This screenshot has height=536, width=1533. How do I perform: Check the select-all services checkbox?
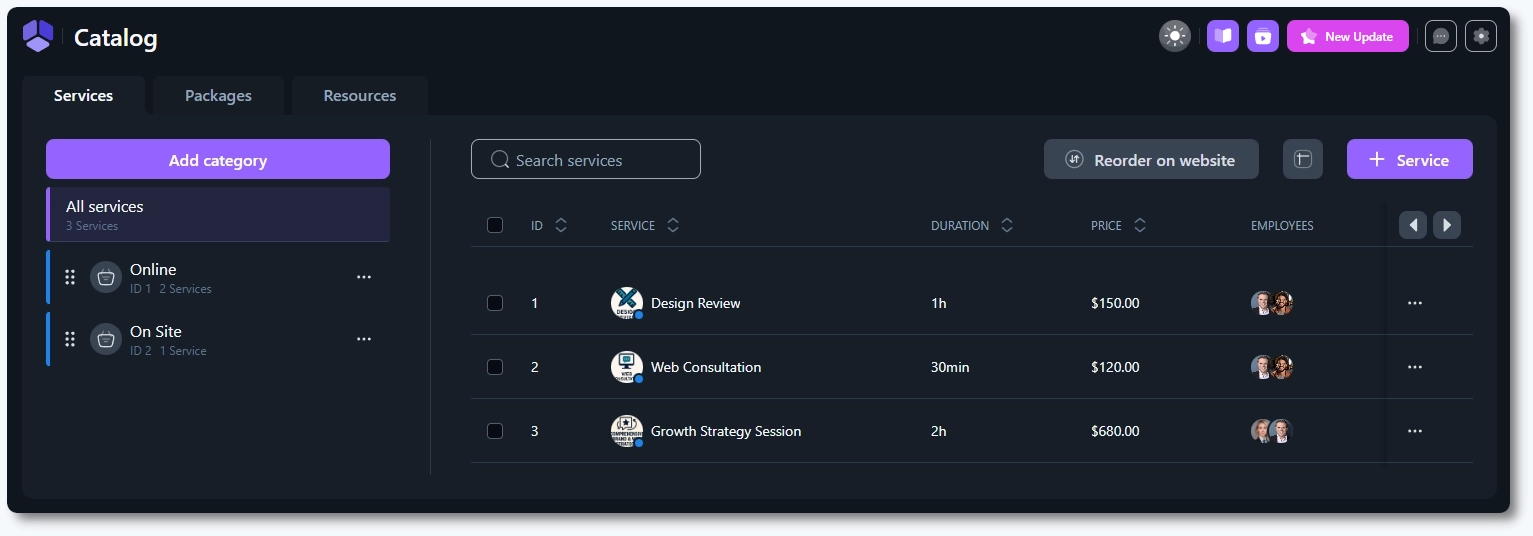495,225
